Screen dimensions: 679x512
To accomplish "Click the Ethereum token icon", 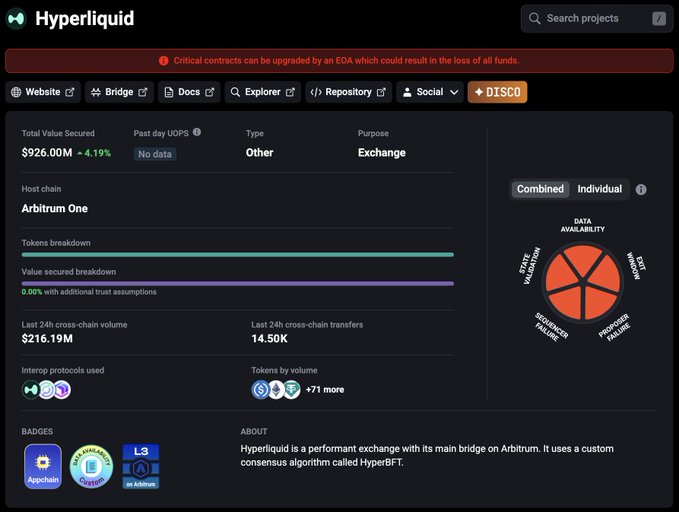I will tap(276, 389).
